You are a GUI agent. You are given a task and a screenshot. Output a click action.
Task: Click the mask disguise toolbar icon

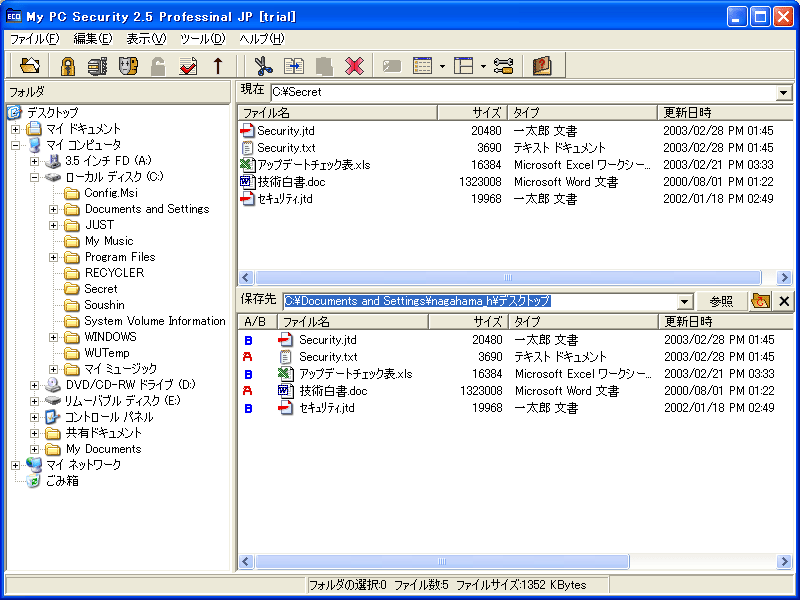coord(128,66)
